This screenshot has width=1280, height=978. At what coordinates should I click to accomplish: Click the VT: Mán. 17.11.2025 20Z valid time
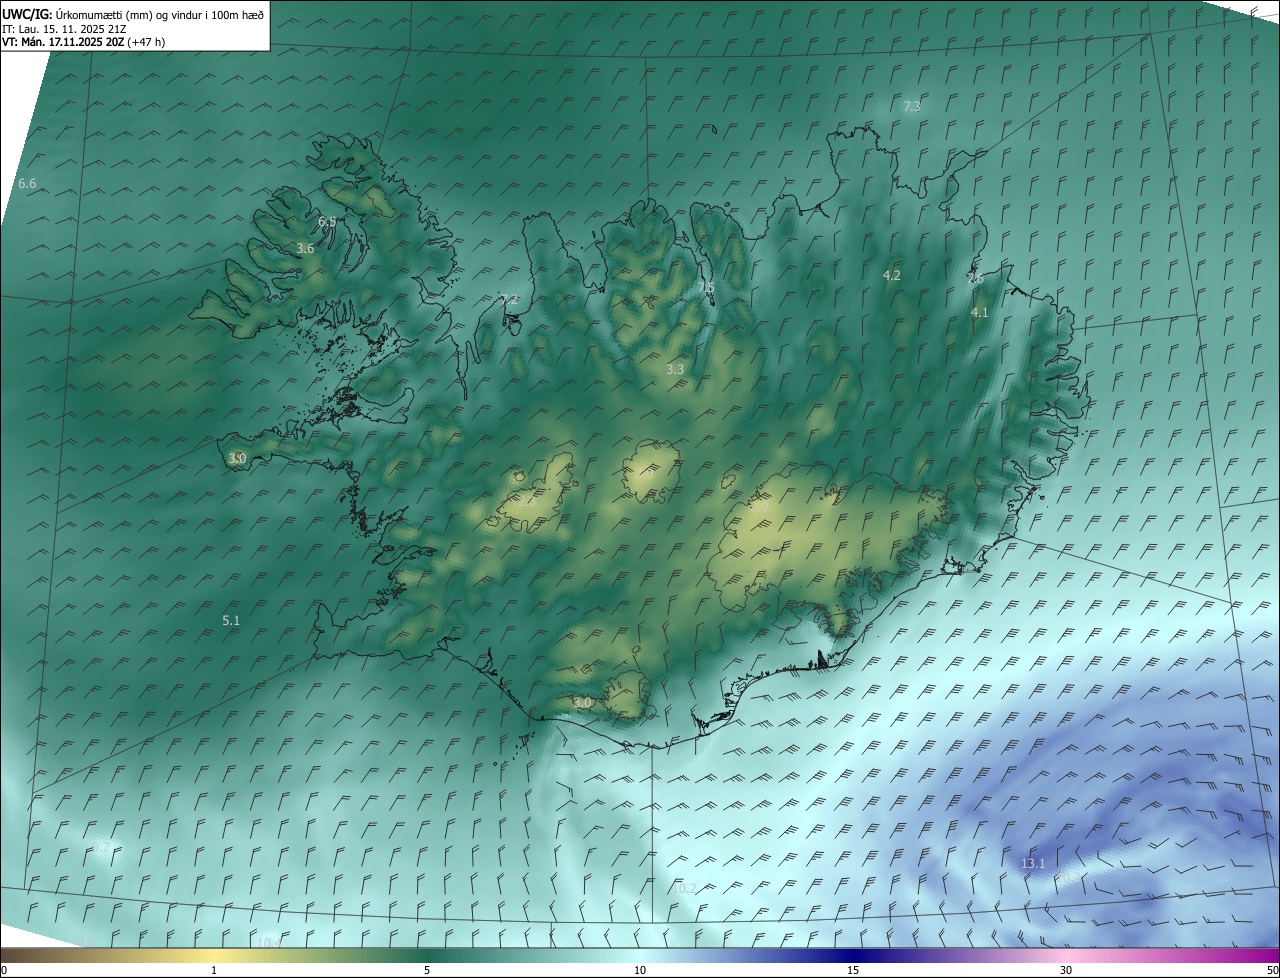[83, 41]
